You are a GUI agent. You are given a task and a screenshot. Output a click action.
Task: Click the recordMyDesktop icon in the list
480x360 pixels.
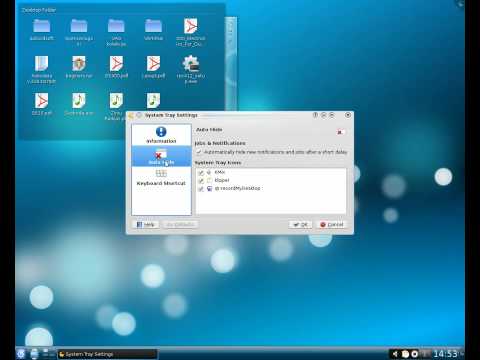[209, 188]
